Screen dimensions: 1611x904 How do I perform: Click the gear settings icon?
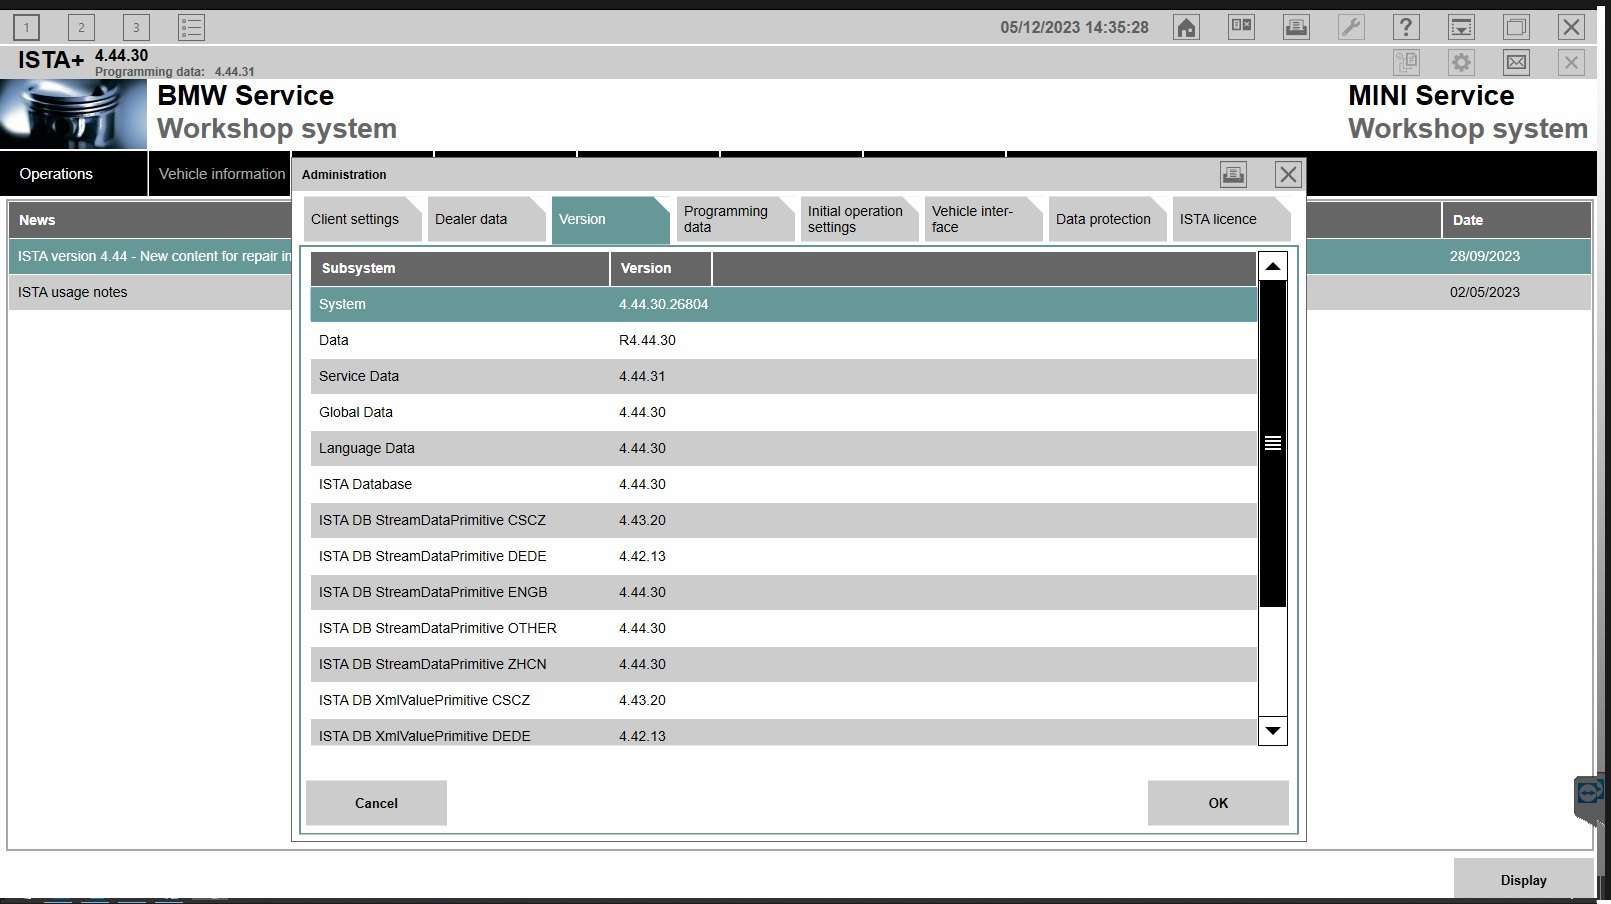[1461, 62]
